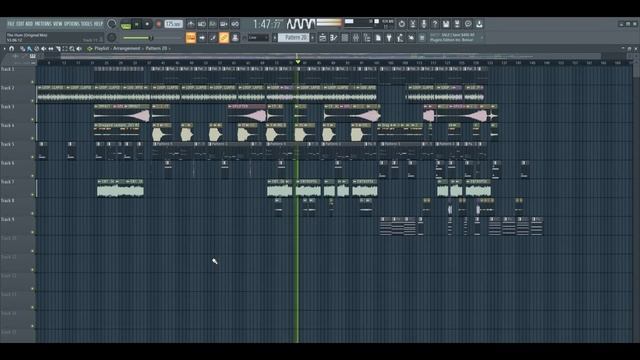
Task: Adjust the main pitch knob
Action: (111, 38)
